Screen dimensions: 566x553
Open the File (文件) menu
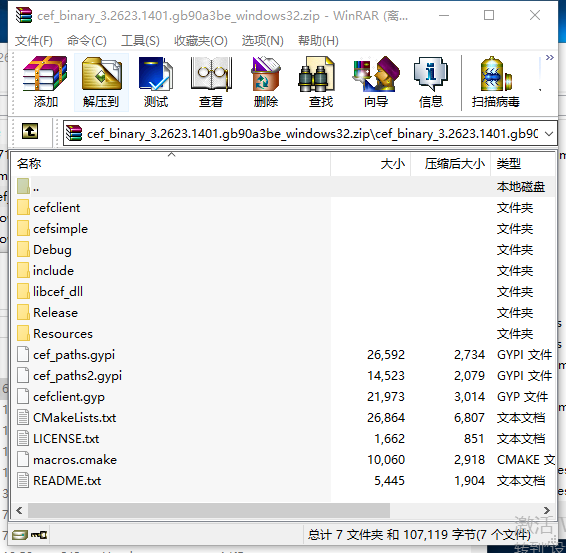(34, 41)
